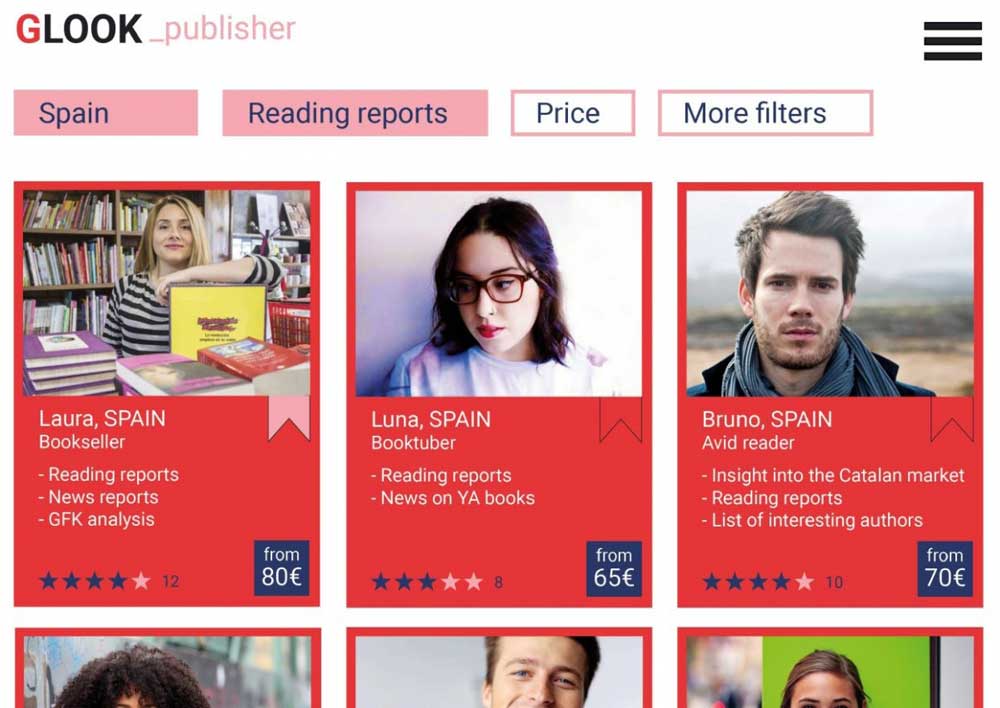Toggle the bookmark on Laura's card
Viewport: 1000px width, 708px height.
pos(289,418)
